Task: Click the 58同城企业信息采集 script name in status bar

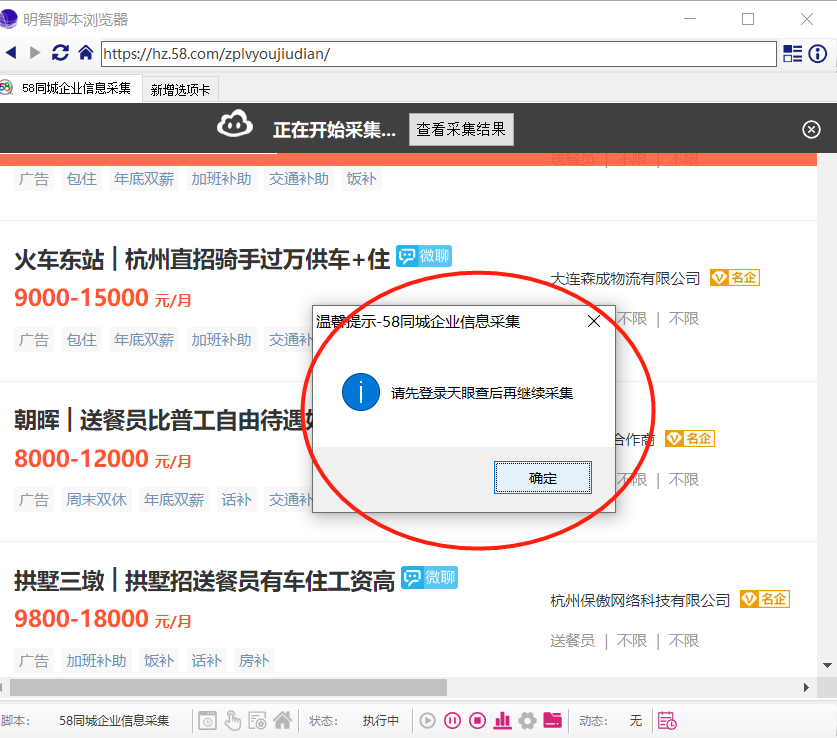Action: [114, 721]
